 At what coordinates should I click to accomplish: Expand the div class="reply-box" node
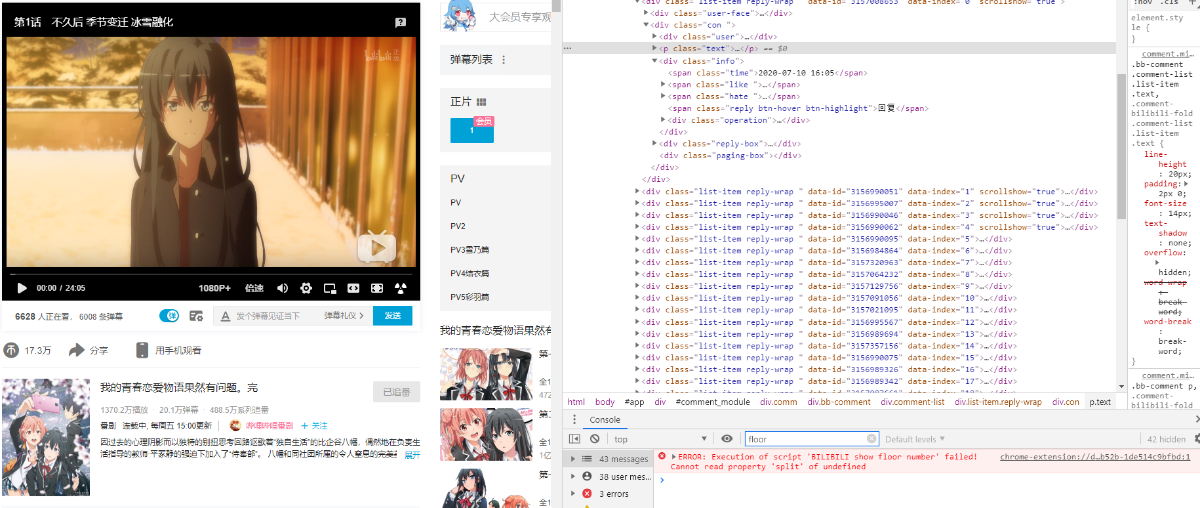654,144
